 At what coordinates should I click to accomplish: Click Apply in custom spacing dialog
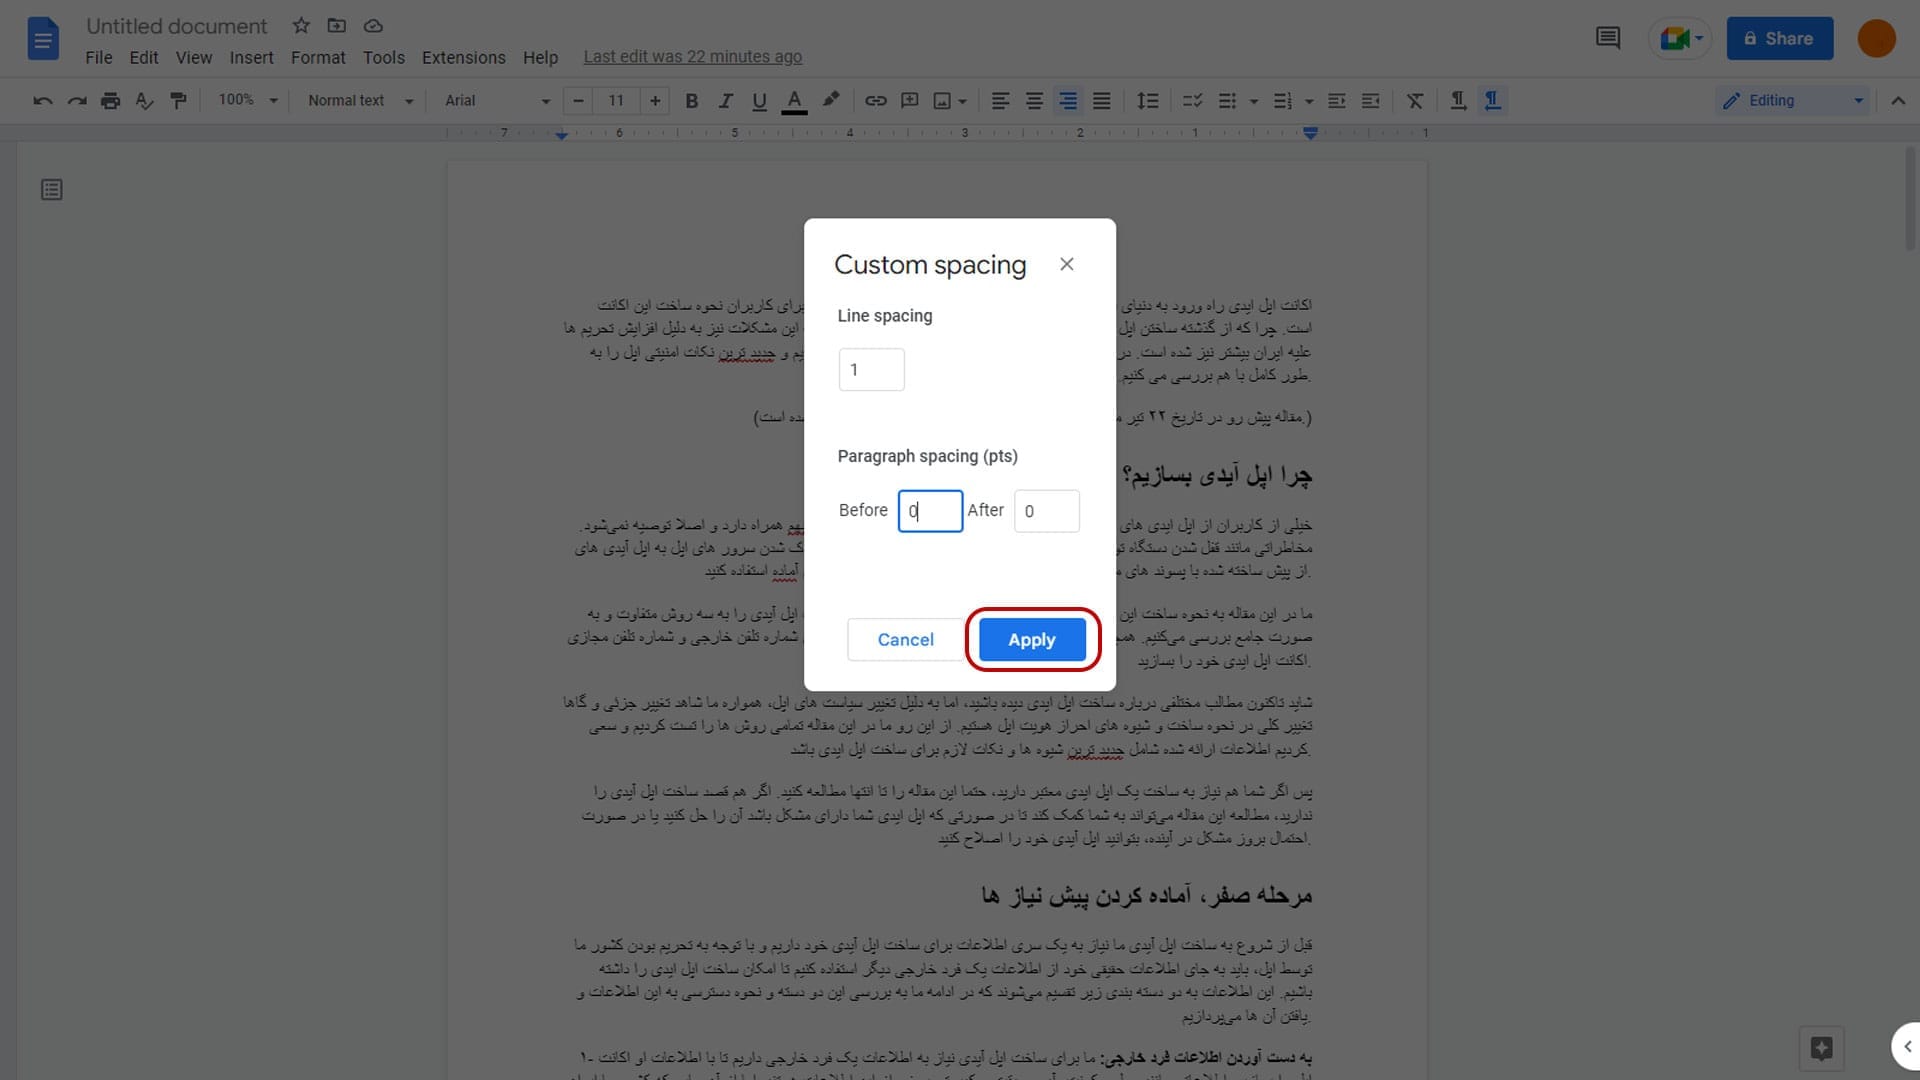point(1031,640)
